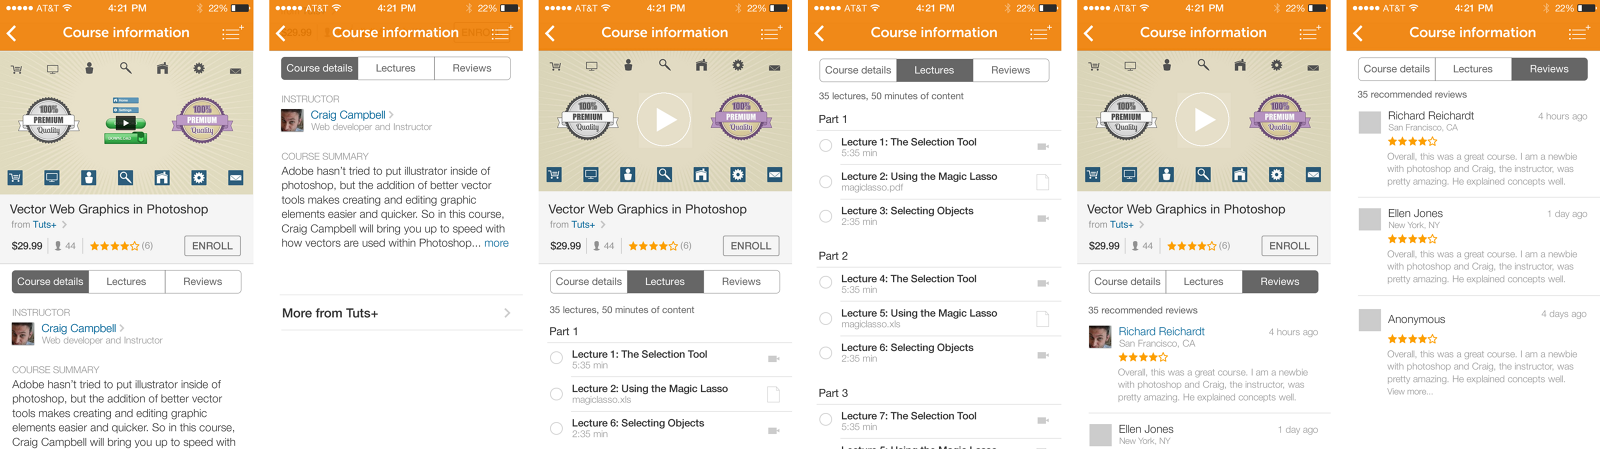Toggle Lecture 1's circle below the video preview

556,359
